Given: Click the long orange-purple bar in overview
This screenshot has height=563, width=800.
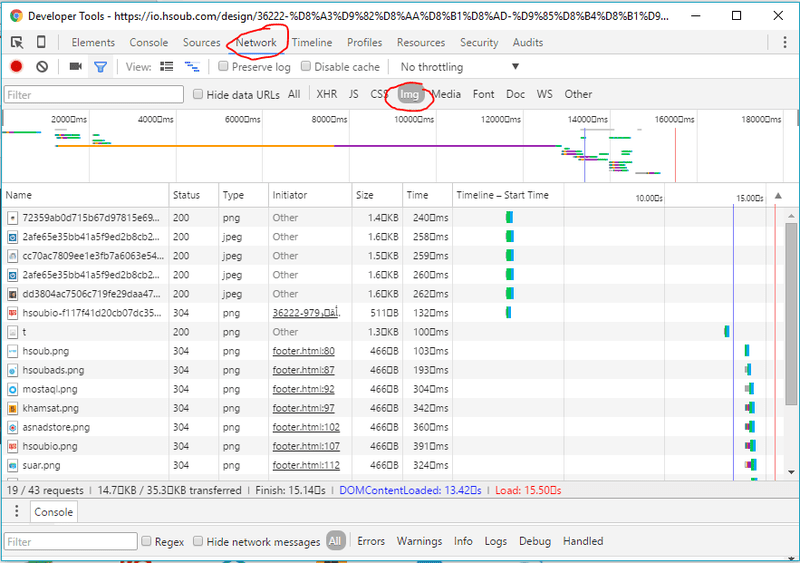Looking at the screenshot, I should [308, 146].
